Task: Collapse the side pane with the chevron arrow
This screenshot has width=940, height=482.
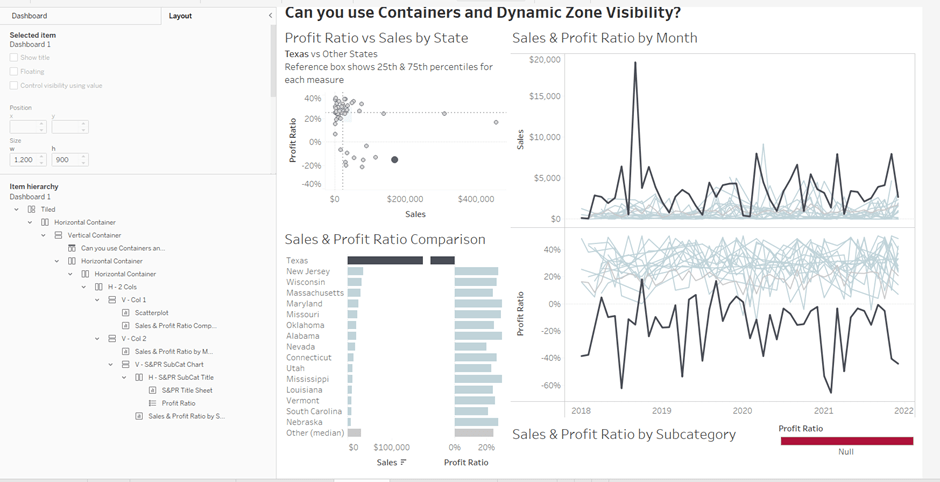Action: (271, 16)
